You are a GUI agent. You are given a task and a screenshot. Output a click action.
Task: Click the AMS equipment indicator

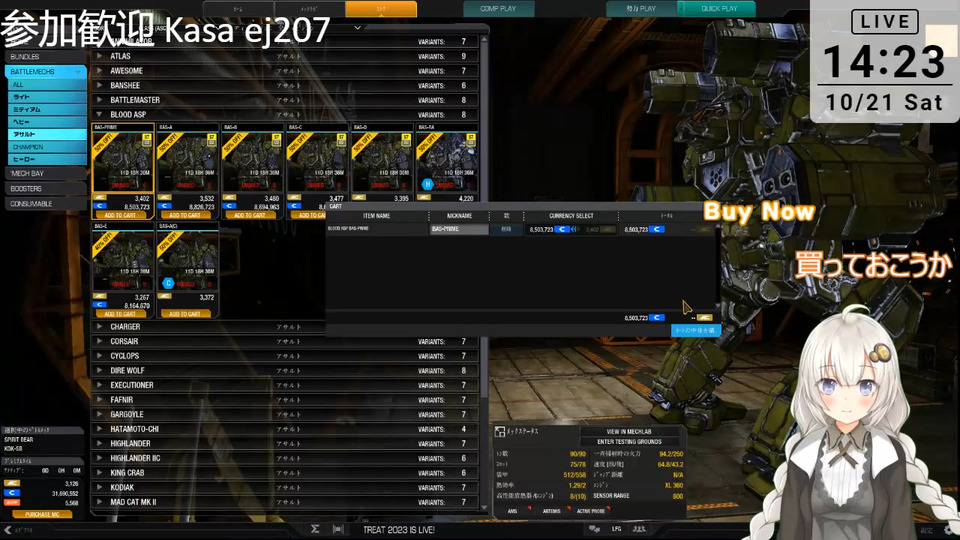(513, 511)
